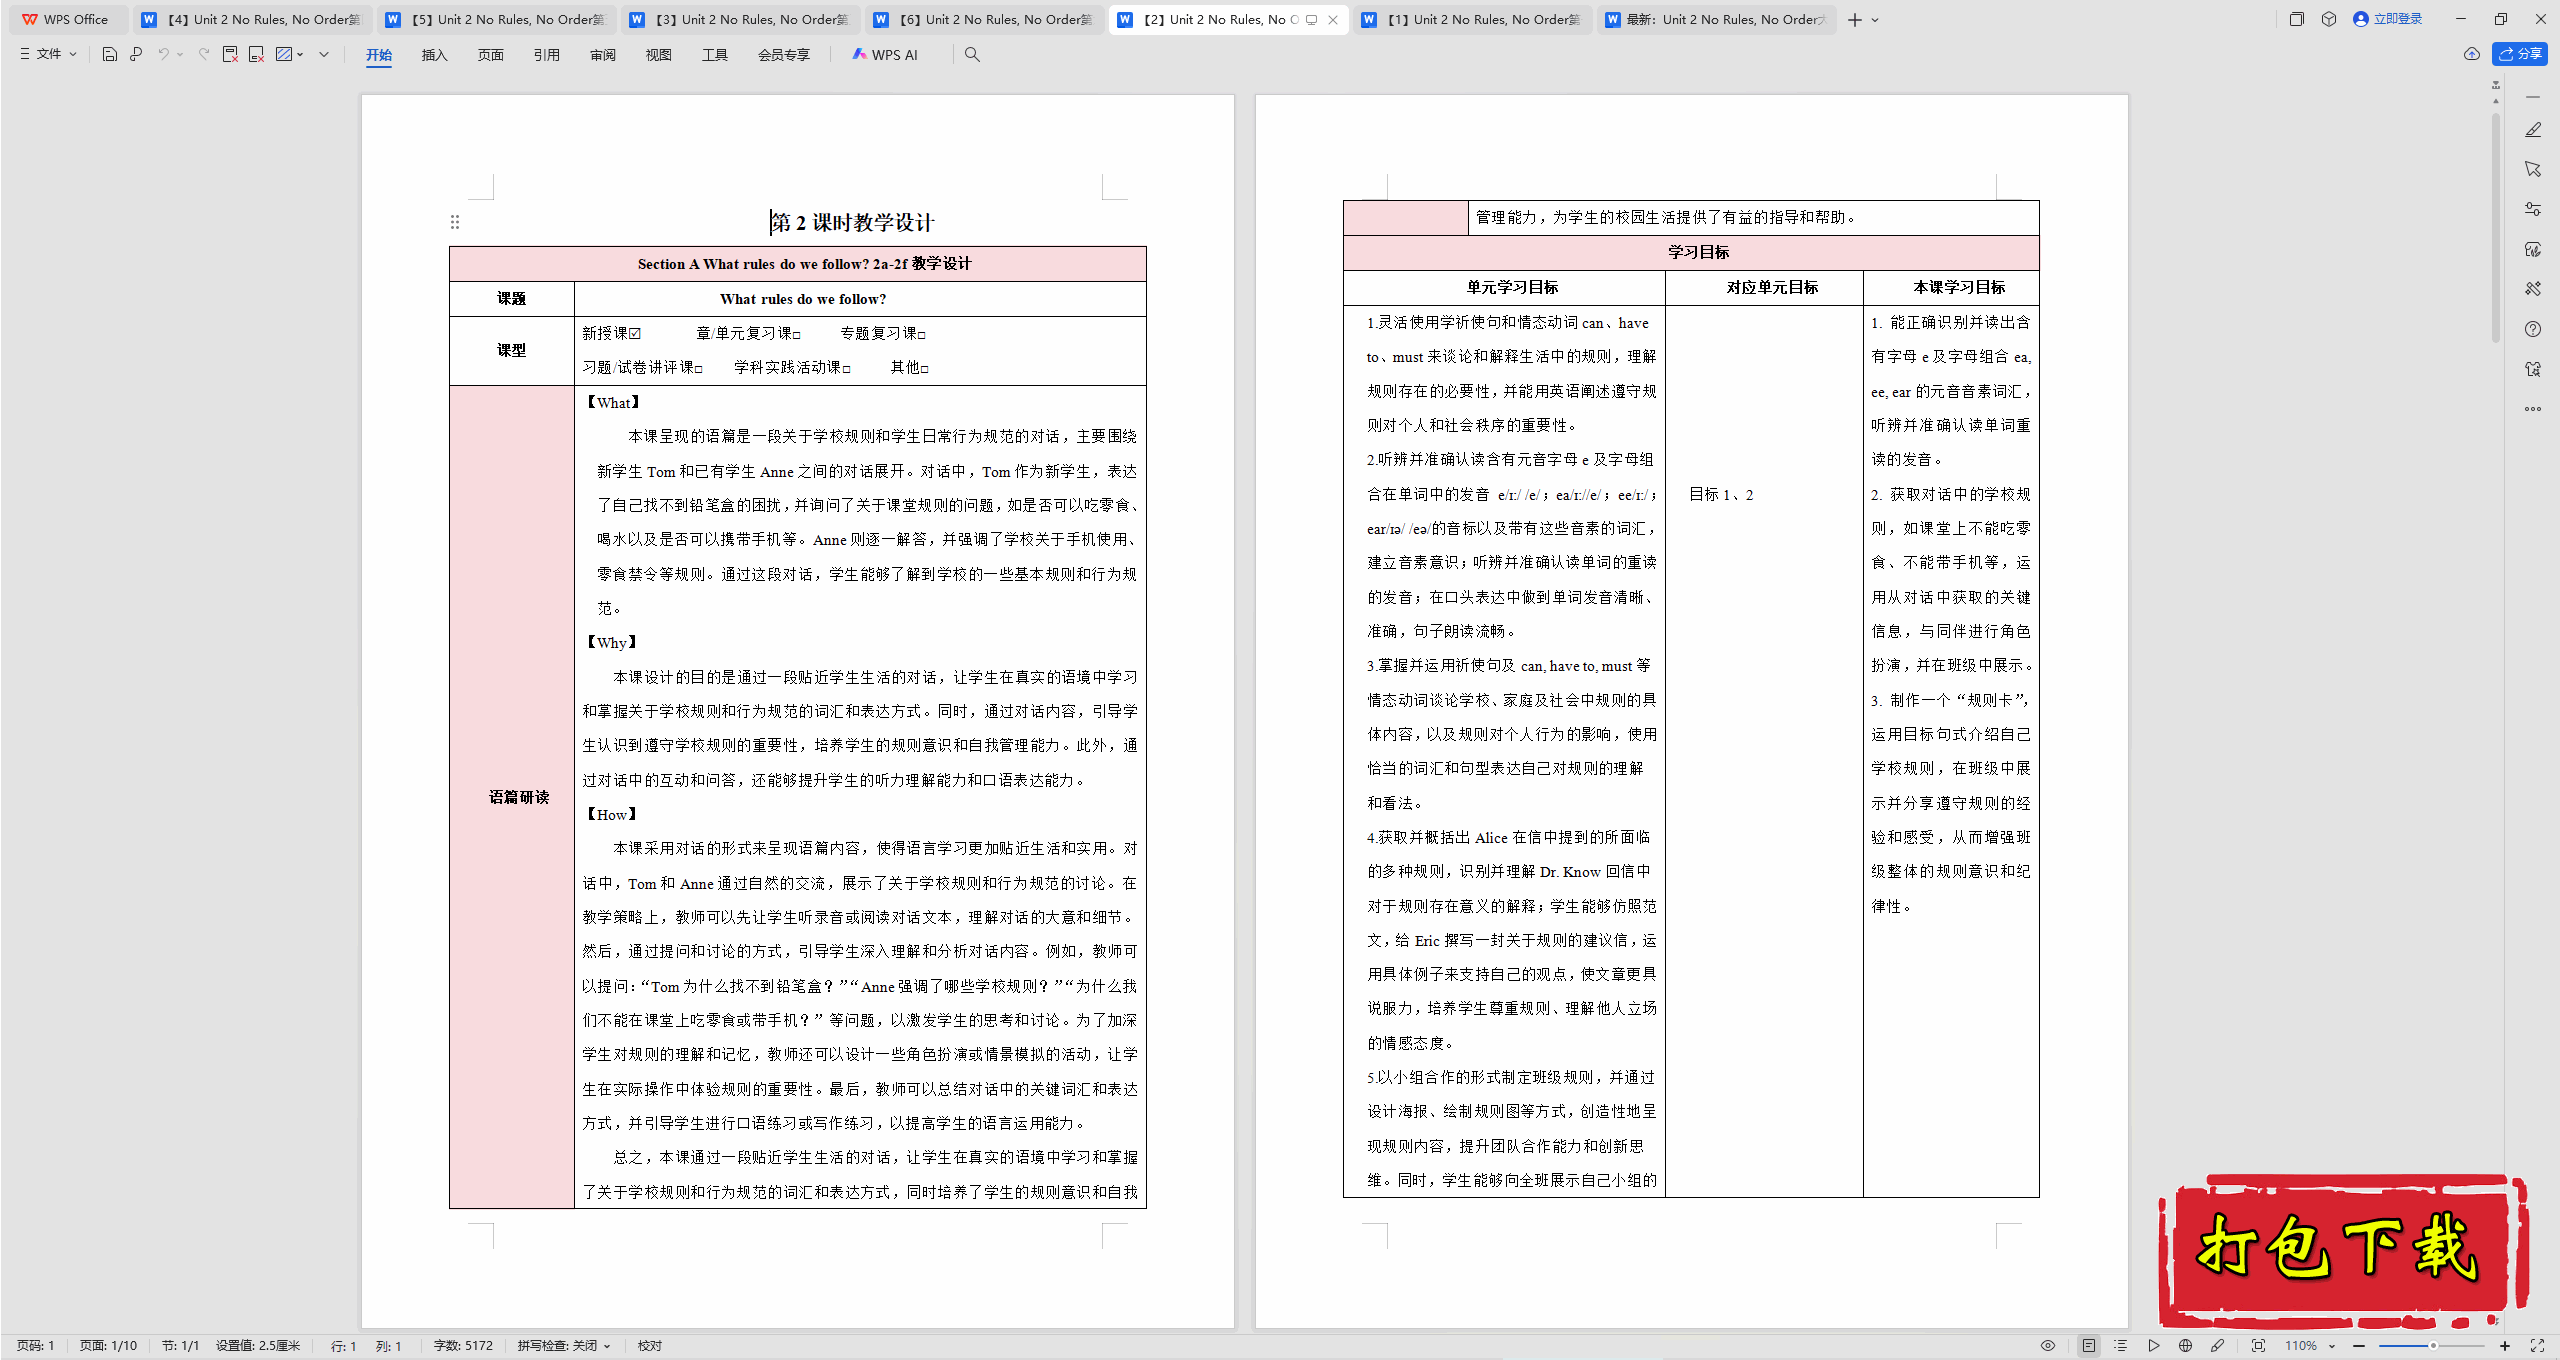Click the table move handle beside the title
The image size is (2560, 1360).
click(x=455, y=222)
